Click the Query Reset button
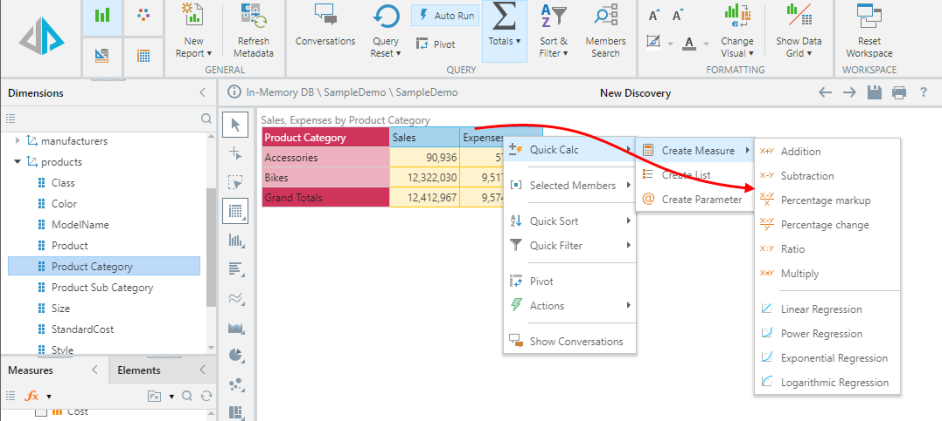 (x=385, y=31)
